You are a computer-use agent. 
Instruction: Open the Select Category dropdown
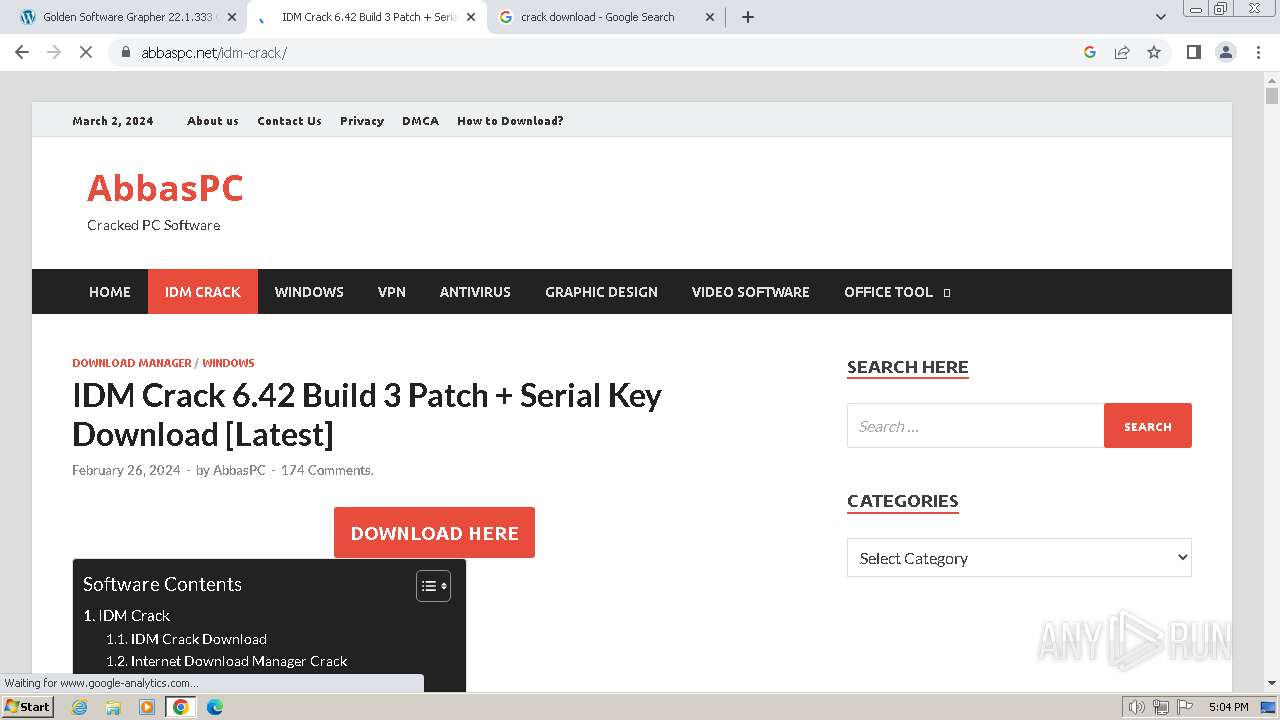coord(1019,558)
